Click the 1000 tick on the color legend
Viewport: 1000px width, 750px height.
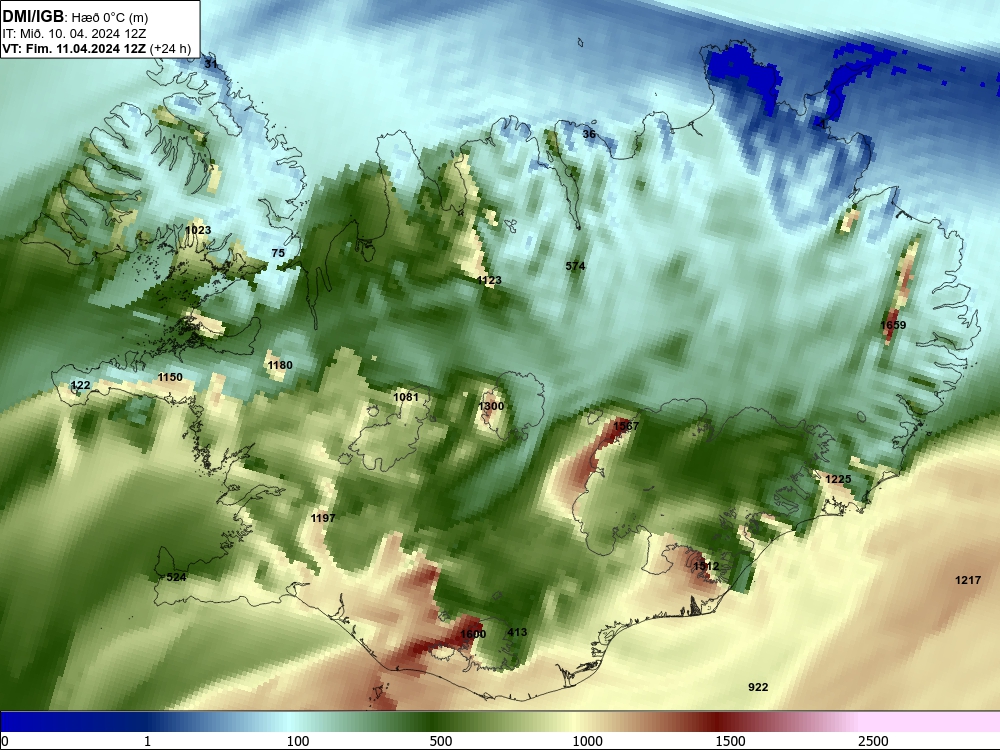tap(587, 741)
